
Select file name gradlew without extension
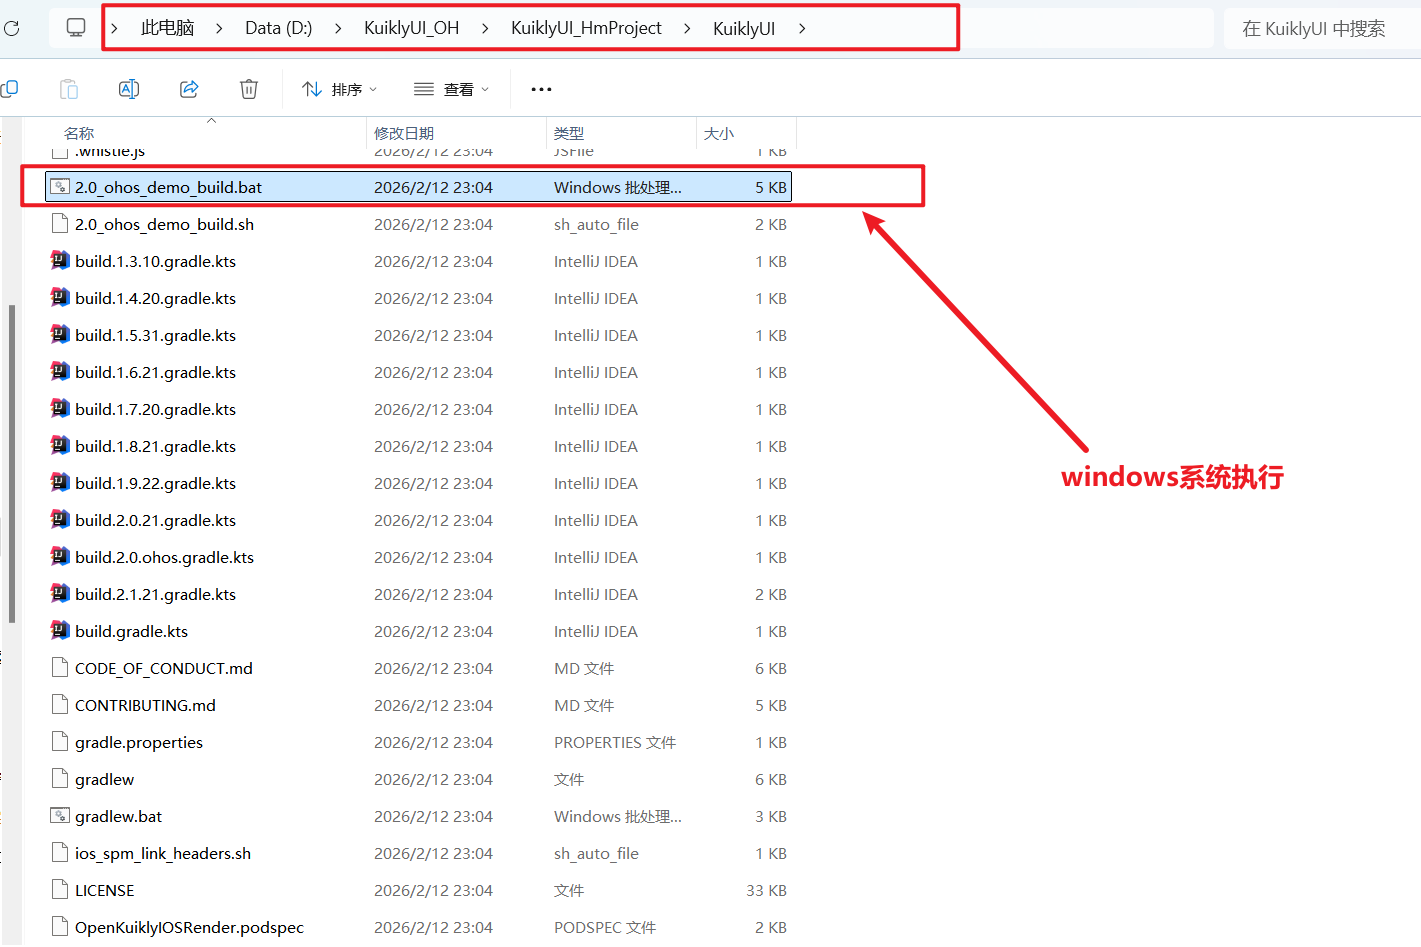coord(104,779)
